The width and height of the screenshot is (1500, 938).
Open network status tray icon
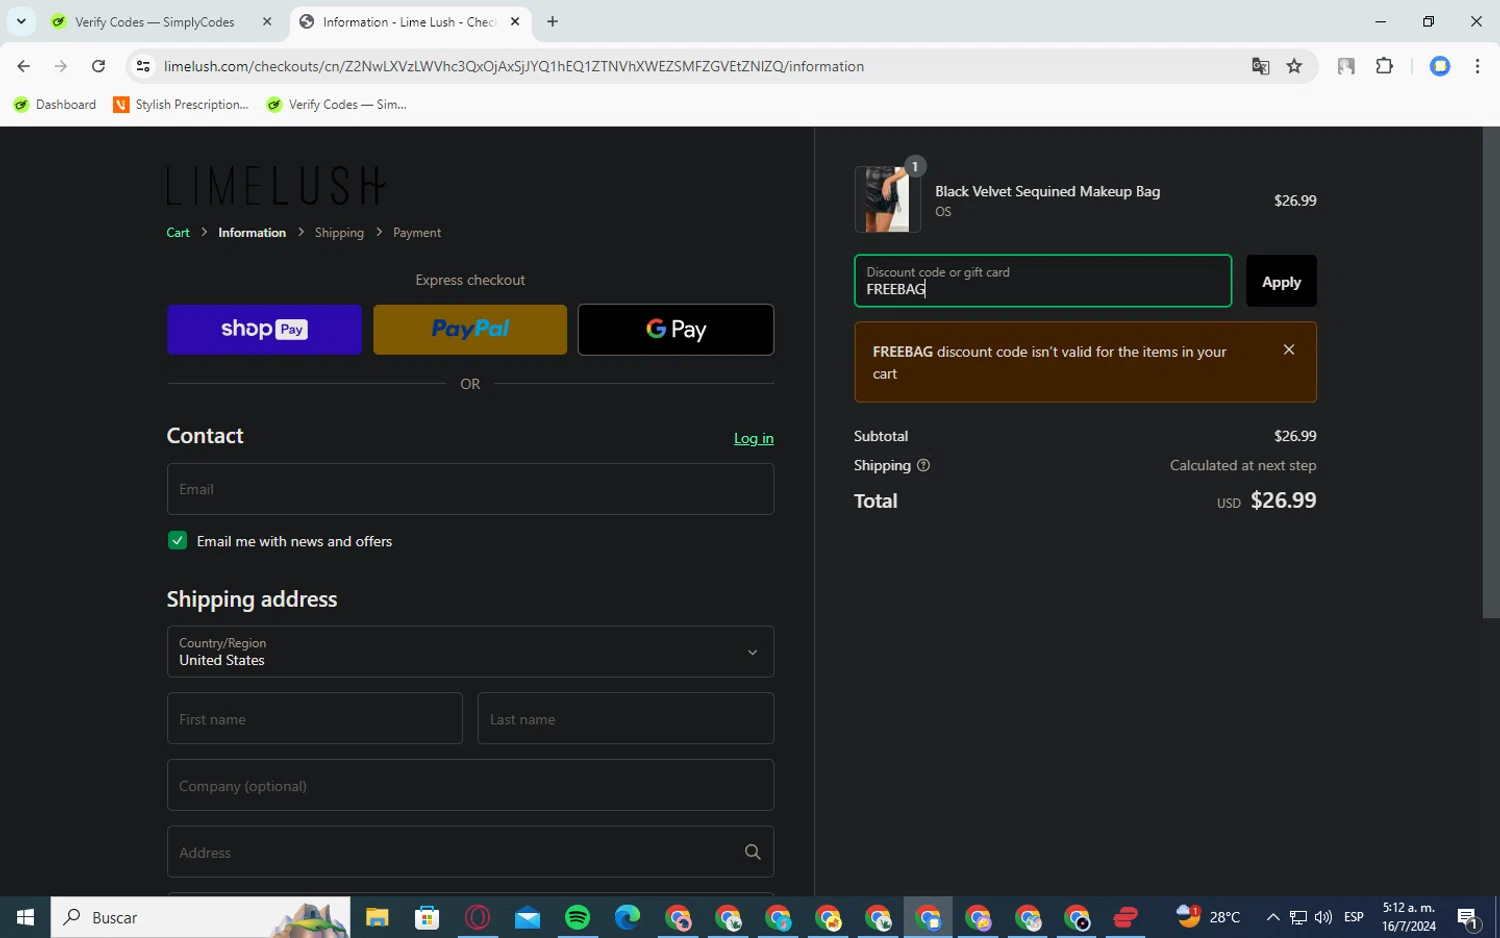(x=1298, y=917)
